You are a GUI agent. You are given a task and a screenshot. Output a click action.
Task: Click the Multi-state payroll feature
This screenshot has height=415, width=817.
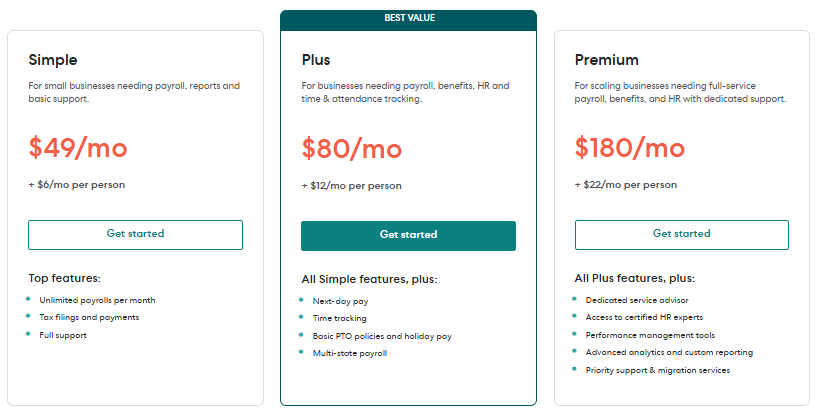point(349,353)
